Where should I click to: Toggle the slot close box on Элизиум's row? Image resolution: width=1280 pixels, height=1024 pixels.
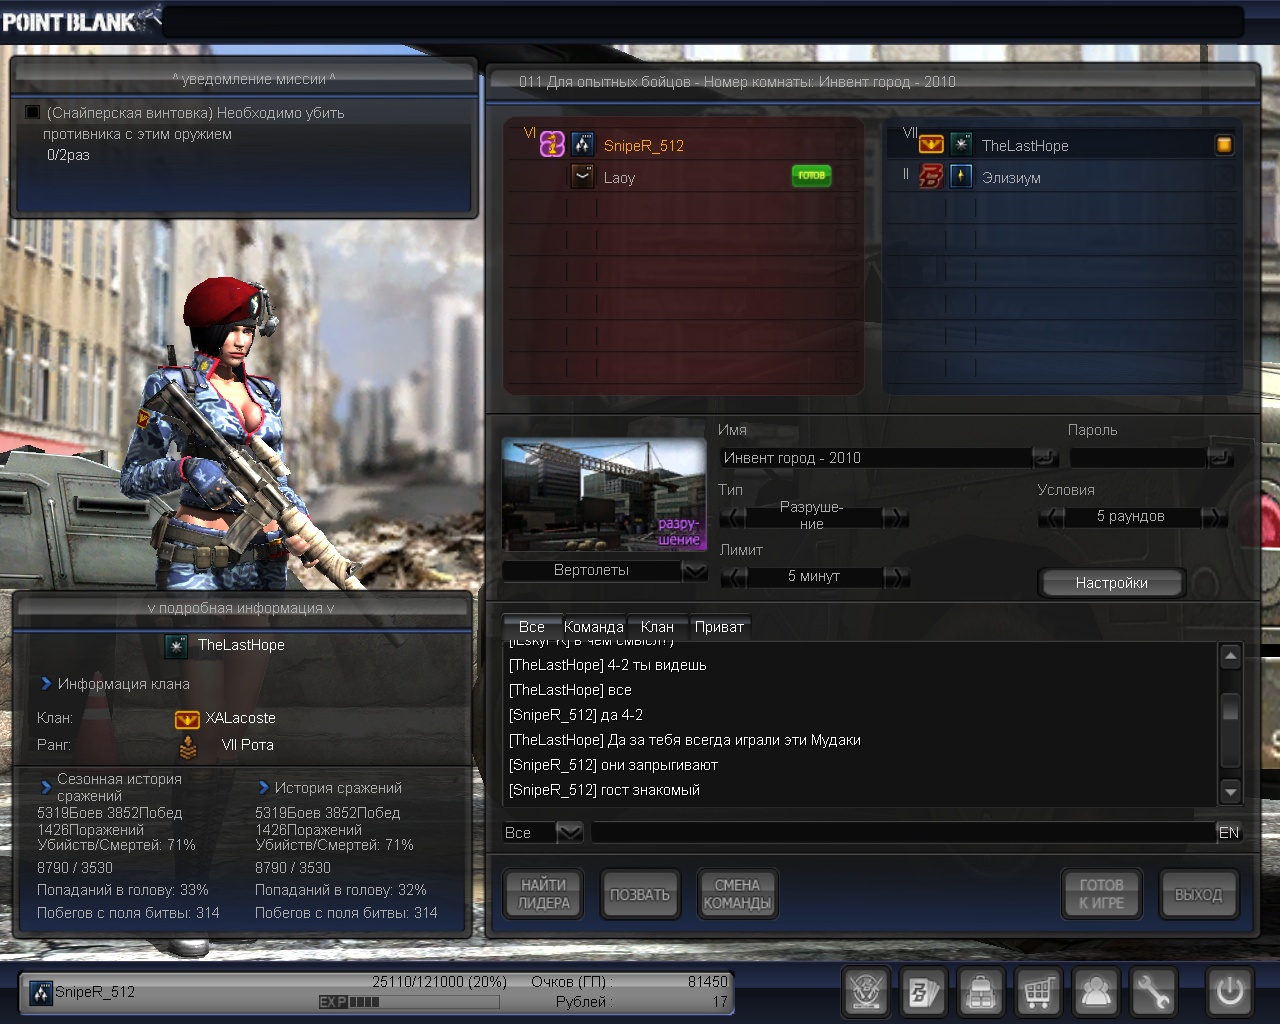pos(1224,177)
